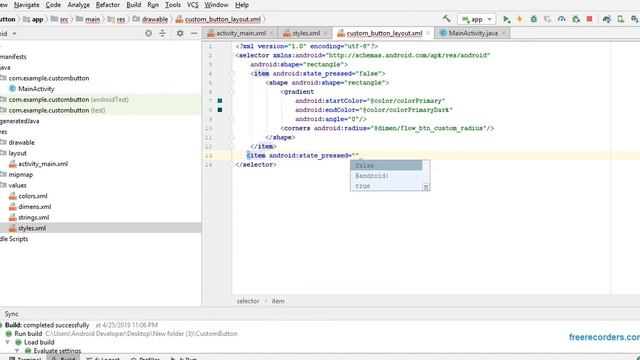This screenshot has width=640, height=360.
Task: Open the Code menu
Action: [53, 5]
